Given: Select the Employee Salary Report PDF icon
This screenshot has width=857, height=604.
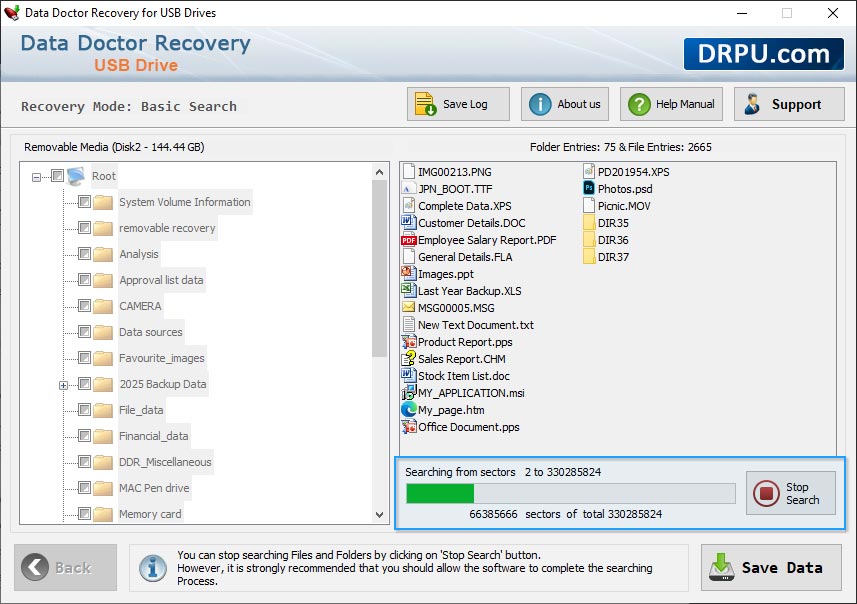Looking at the screenshot, I should click(408, 240).
